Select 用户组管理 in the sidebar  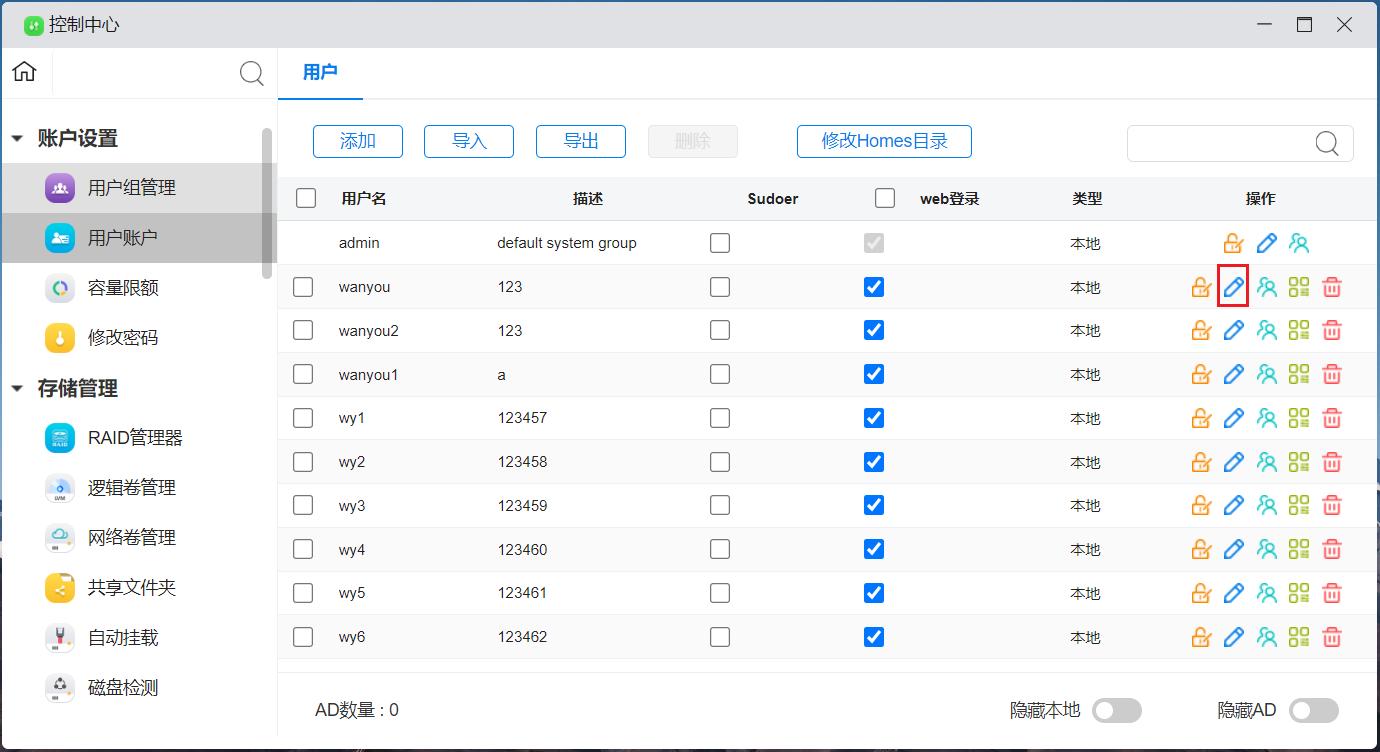coord(131,188)
